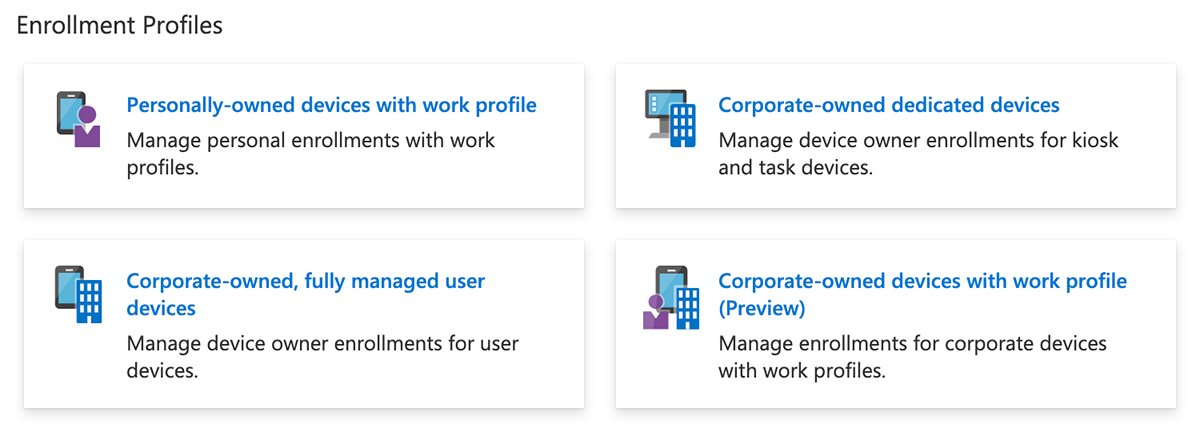Click the corporate work profile (Preview) icon

(x=671, y=296)
